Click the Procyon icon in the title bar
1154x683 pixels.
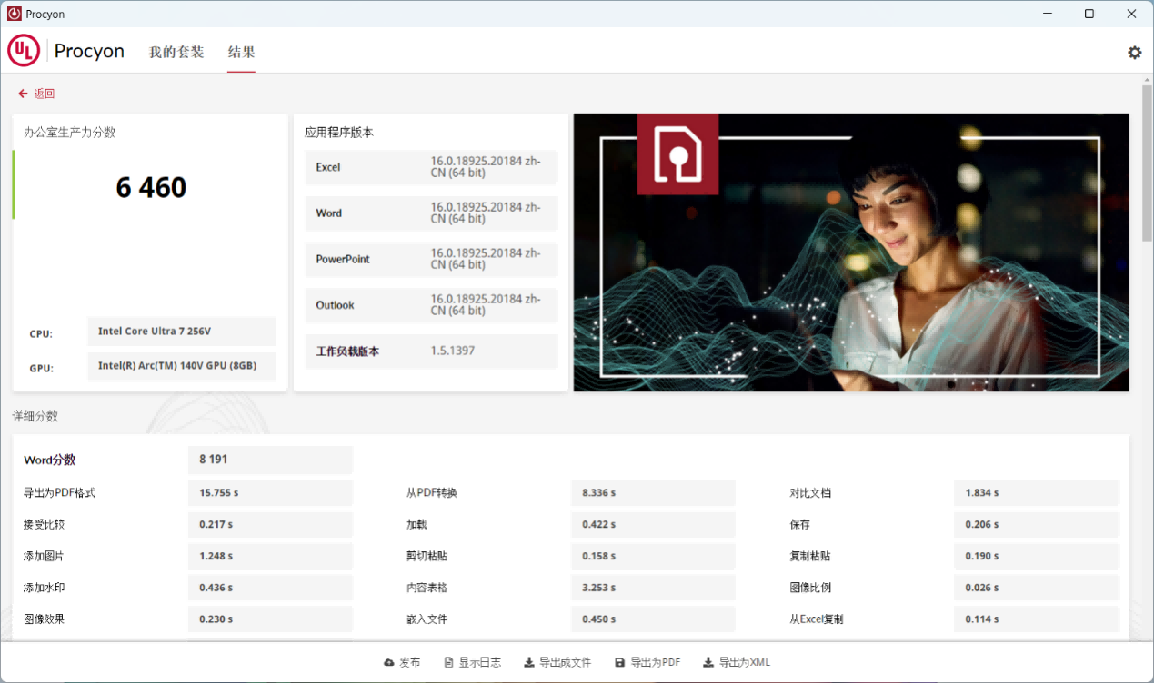[x=14, y=13]
